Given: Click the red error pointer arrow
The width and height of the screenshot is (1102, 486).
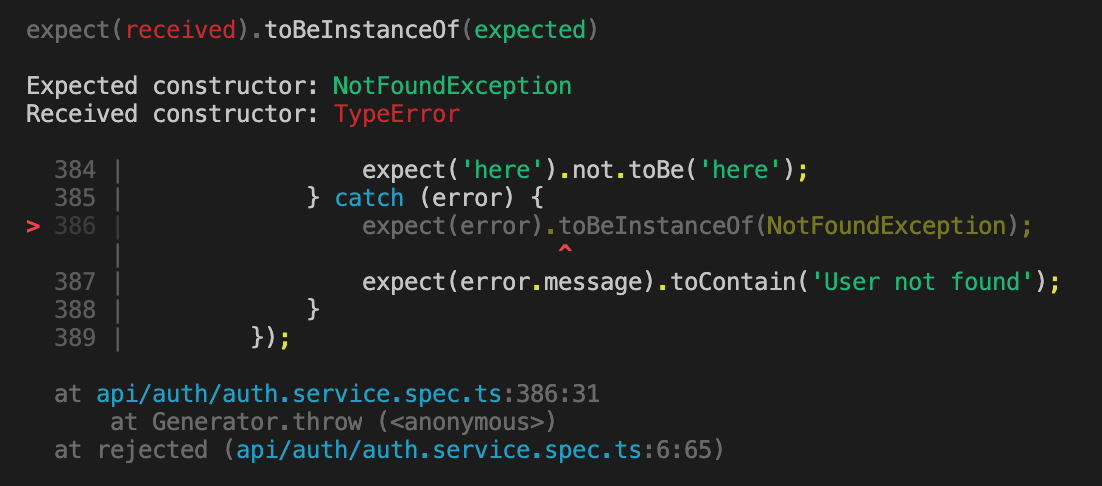Looking at the screenshot, I should tap(33, 226).
